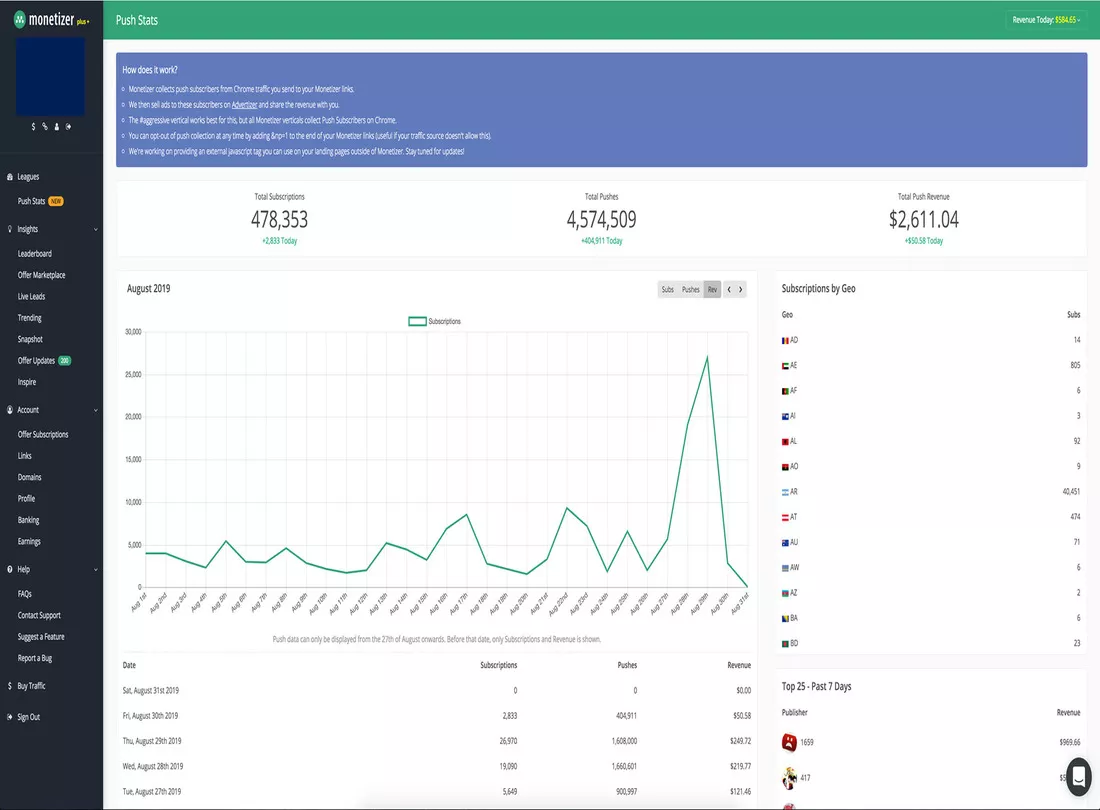Switch chart to Subs view
This screenshot has width=1100, height=810.
pos(667,290)
